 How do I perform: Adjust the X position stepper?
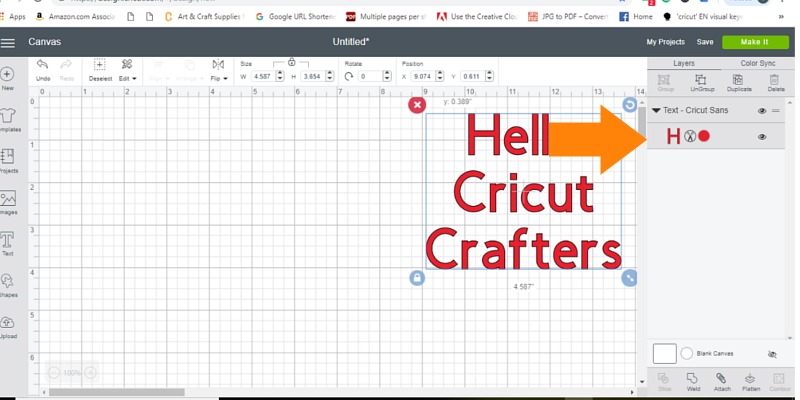[x=440, y=76]
